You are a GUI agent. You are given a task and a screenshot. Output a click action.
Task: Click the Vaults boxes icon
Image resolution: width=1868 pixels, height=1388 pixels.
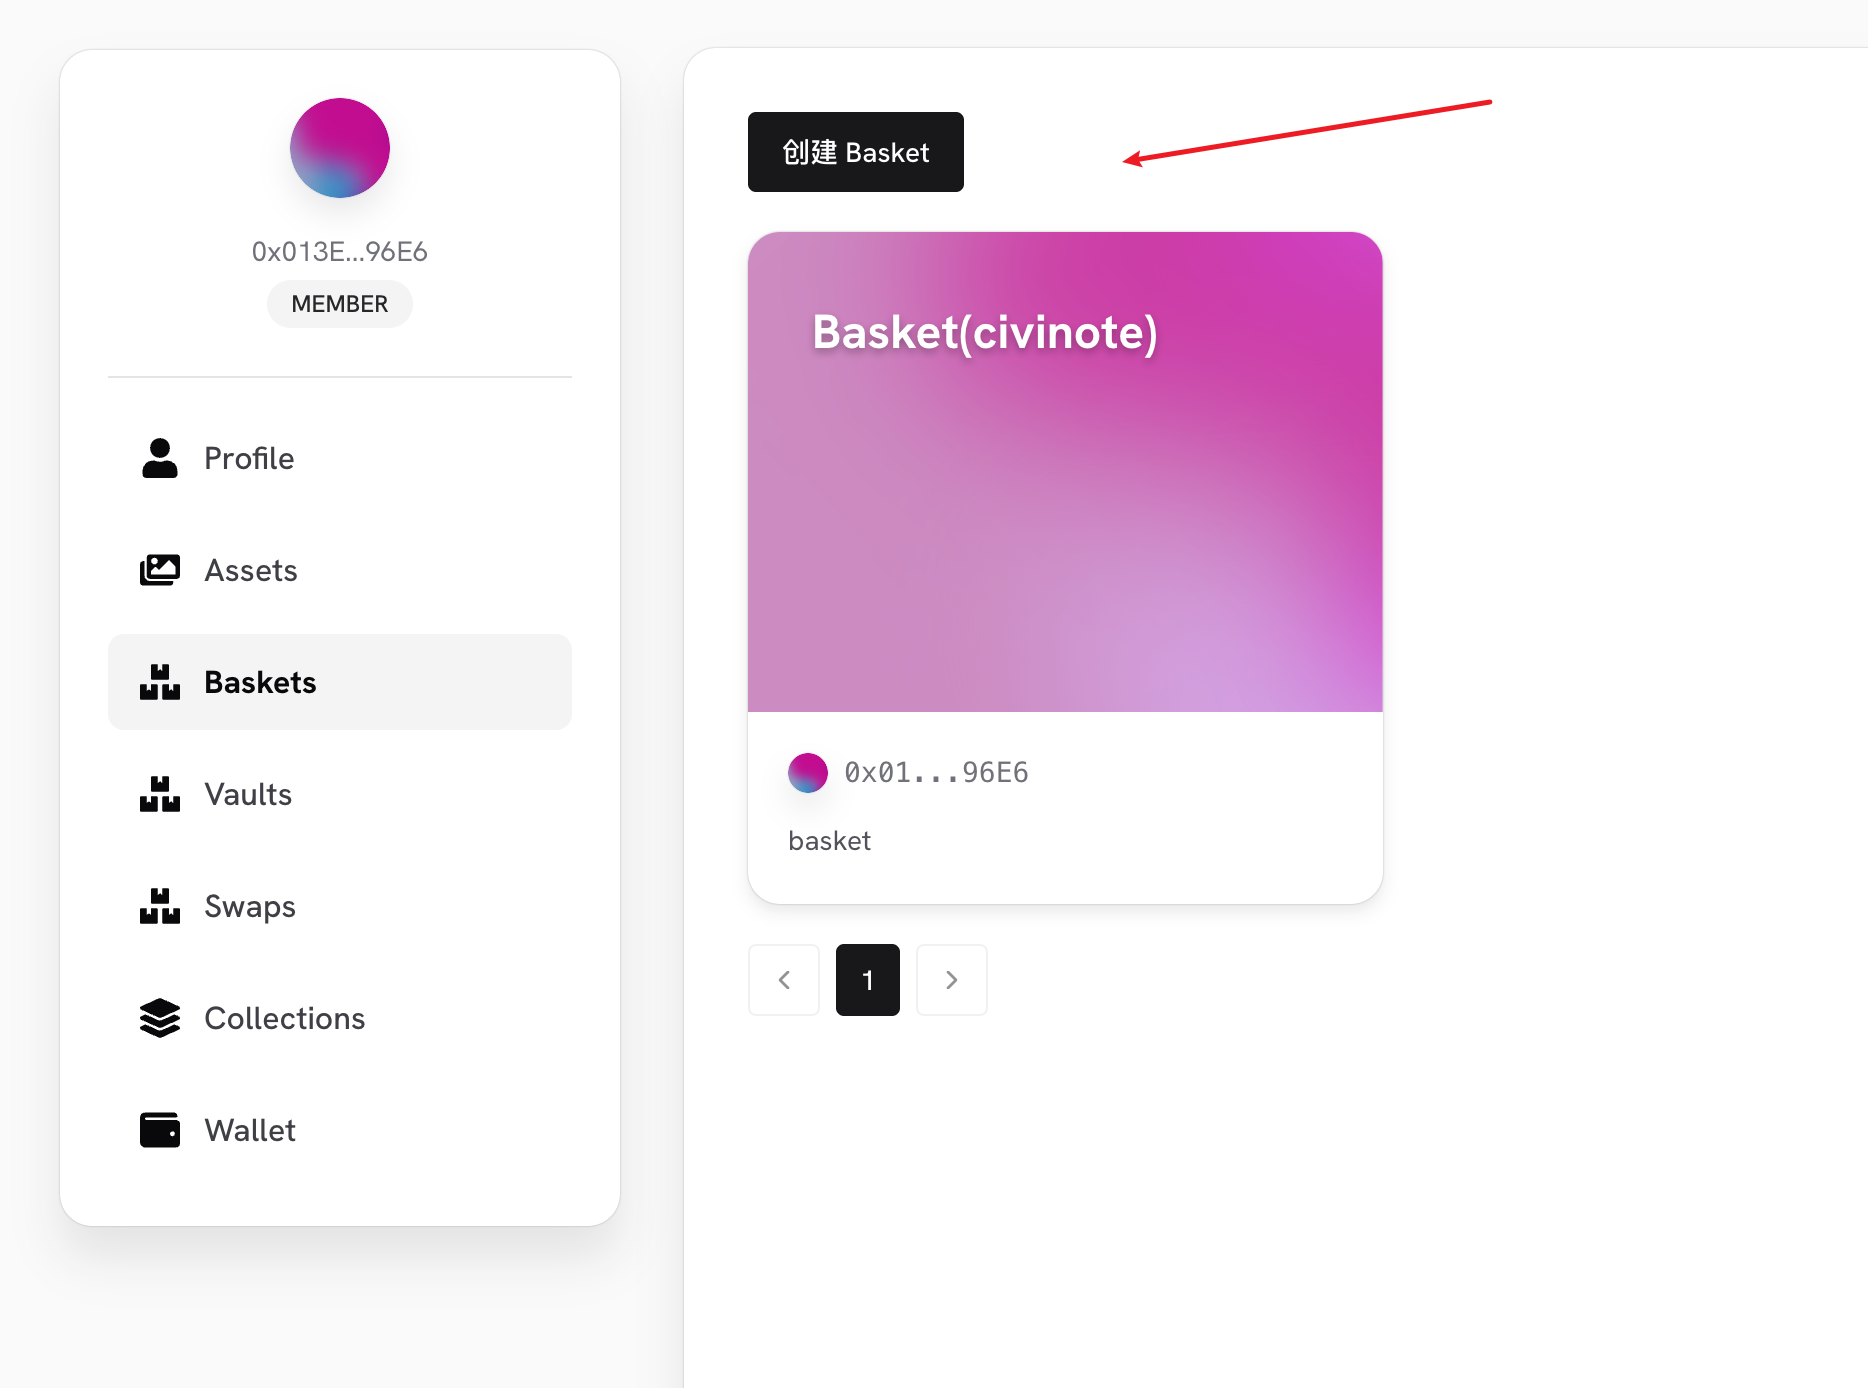click(x=160, y=794)
